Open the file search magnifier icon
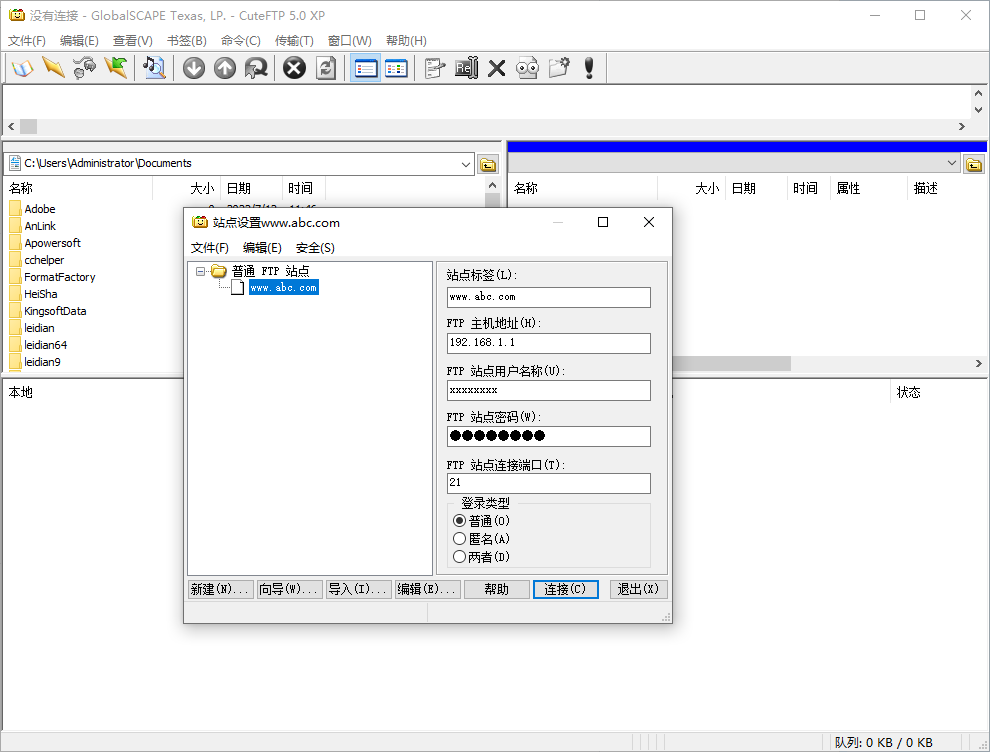This screenshot has width=990, height=752. coord(154,68)
